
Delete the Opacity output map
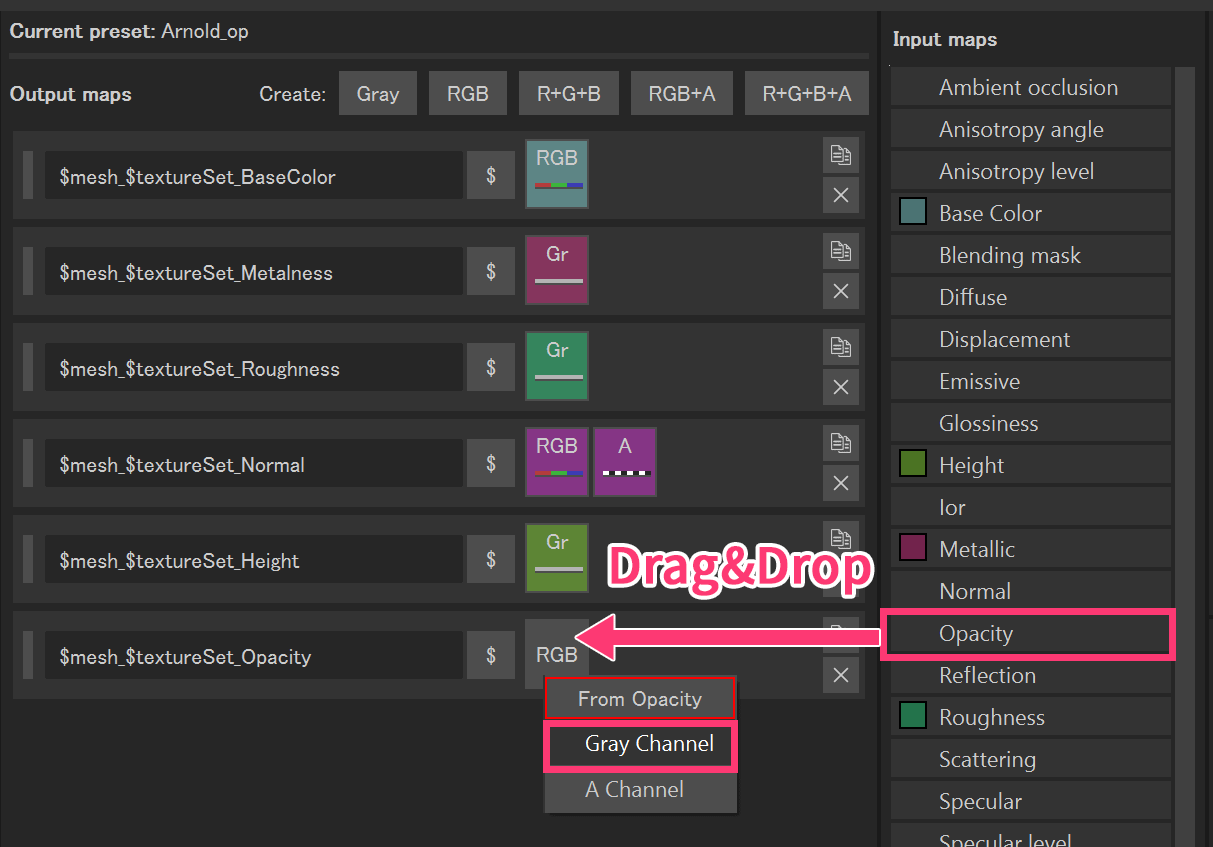click(840, 675)
